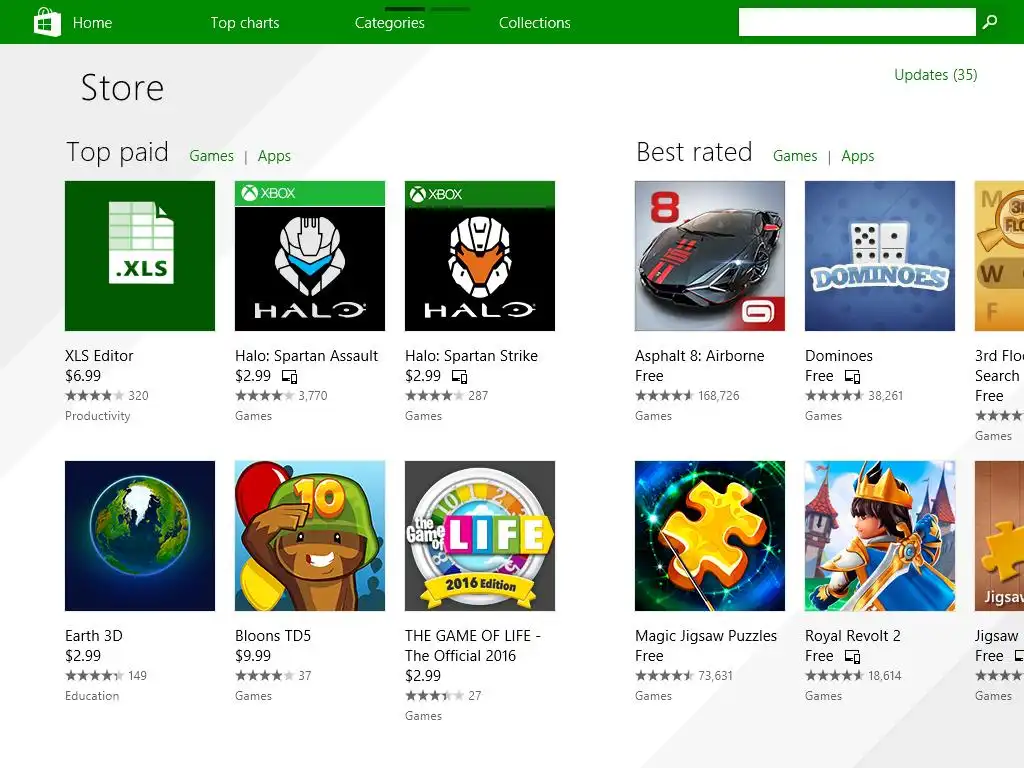1024x768 pixels.
Task: Click the Store page title
Action: coord(122,88)
